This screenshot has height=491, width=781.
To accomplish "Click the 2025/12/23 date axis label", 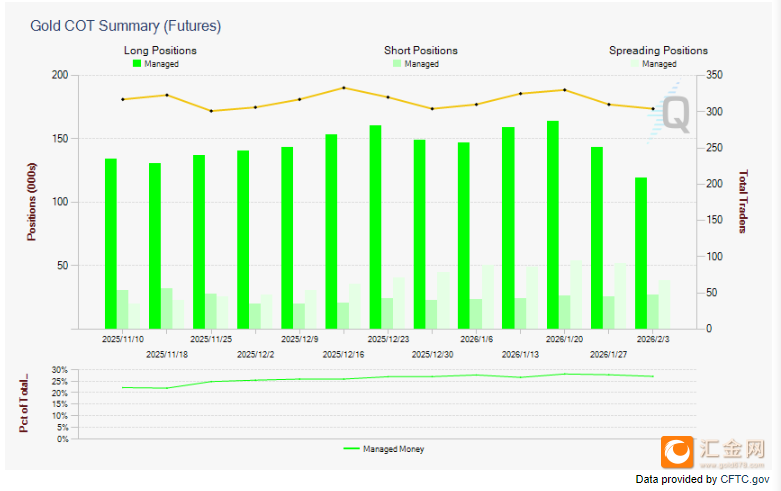I will pos(388,339).
